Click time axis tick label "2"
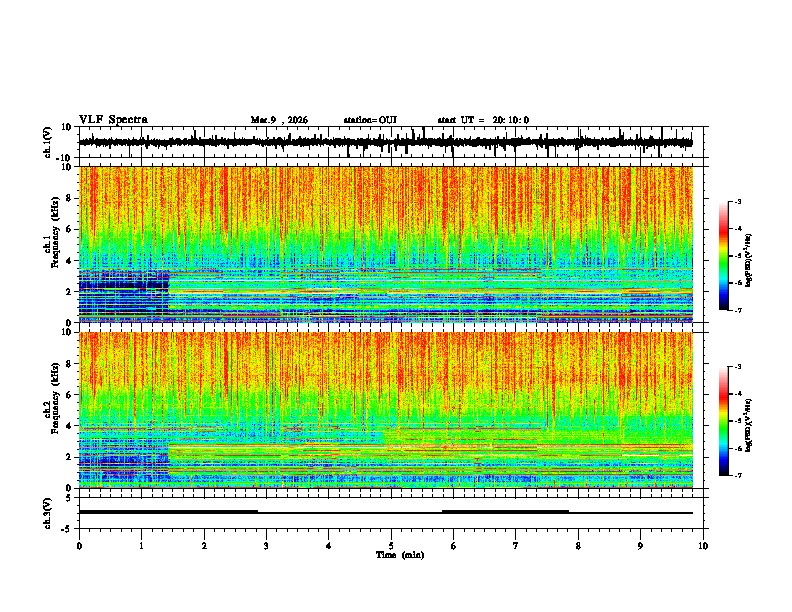The image size is (792, 612). tap(204, 546)
